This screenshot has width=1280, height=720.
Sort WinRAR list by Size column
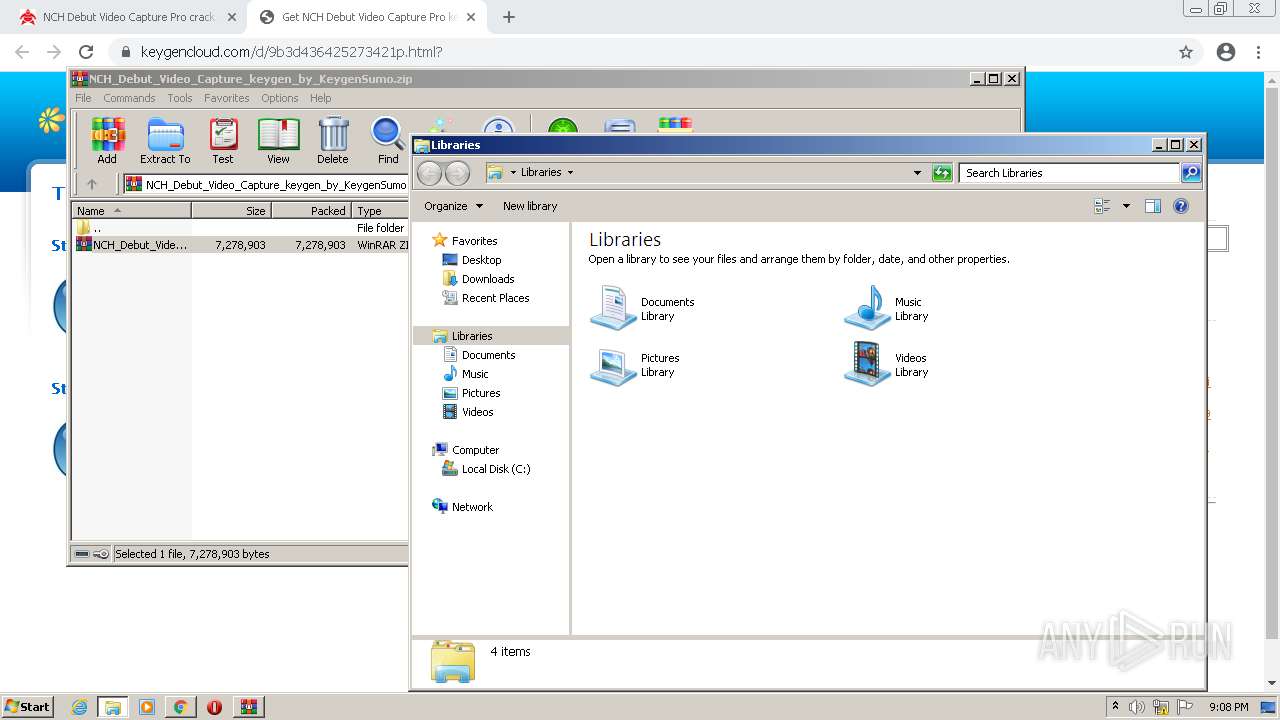pyautogui.click(x=231, y=211)
